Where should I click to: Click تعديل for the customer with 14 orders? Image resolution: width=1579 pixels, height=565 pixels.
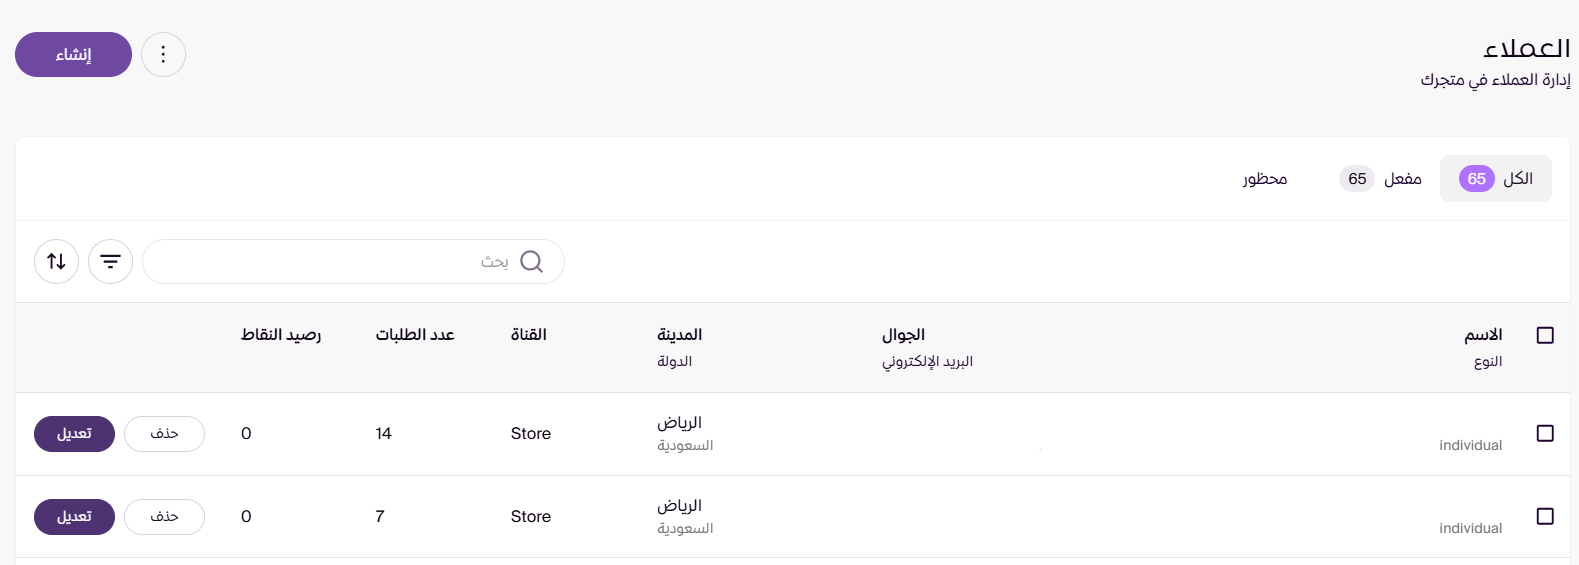pyautogui.click(x=74, y=434)
